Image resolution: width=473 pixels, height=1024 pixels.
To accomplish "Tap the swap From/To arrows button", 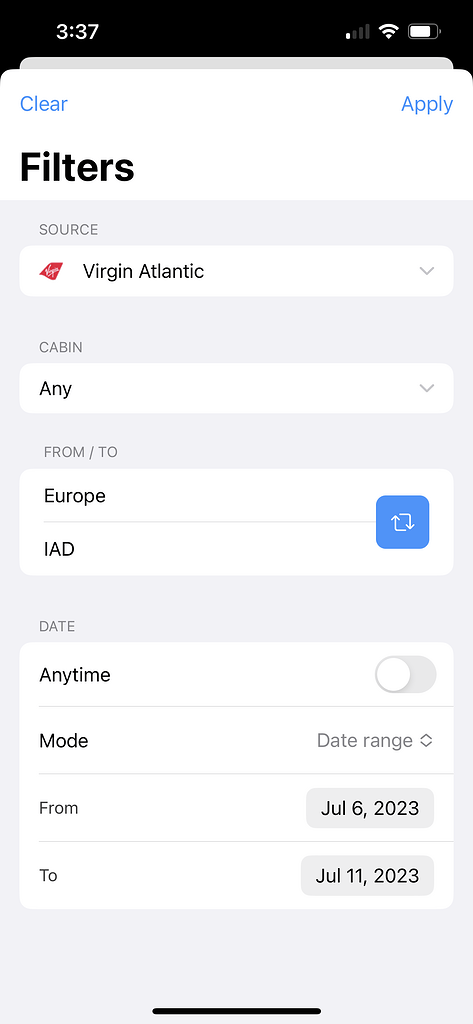I will [x=402, y=522].
